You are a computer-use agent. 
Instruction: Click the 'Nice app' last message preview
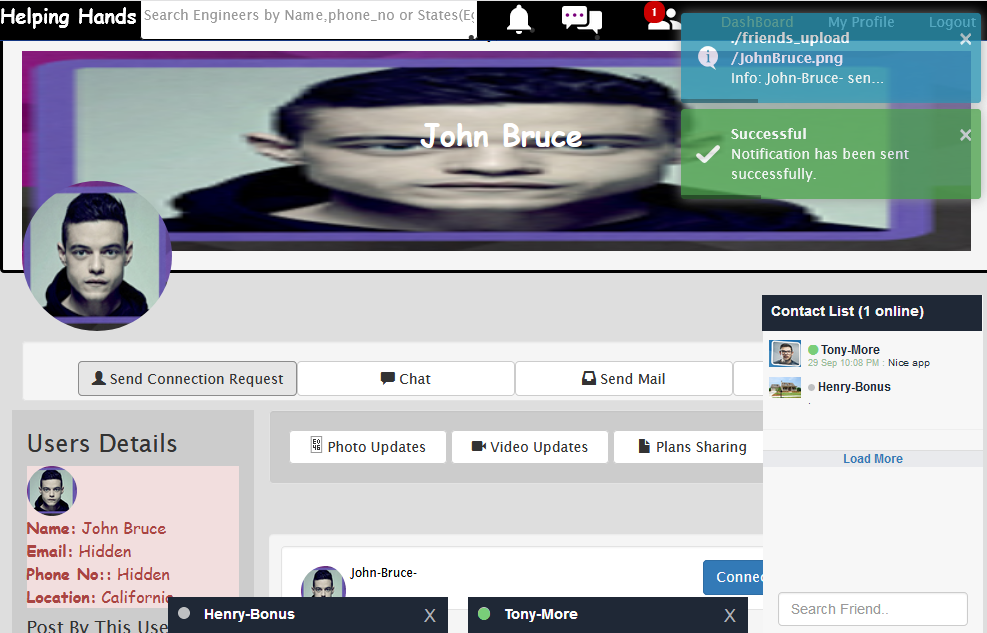[x=908, y=363]
